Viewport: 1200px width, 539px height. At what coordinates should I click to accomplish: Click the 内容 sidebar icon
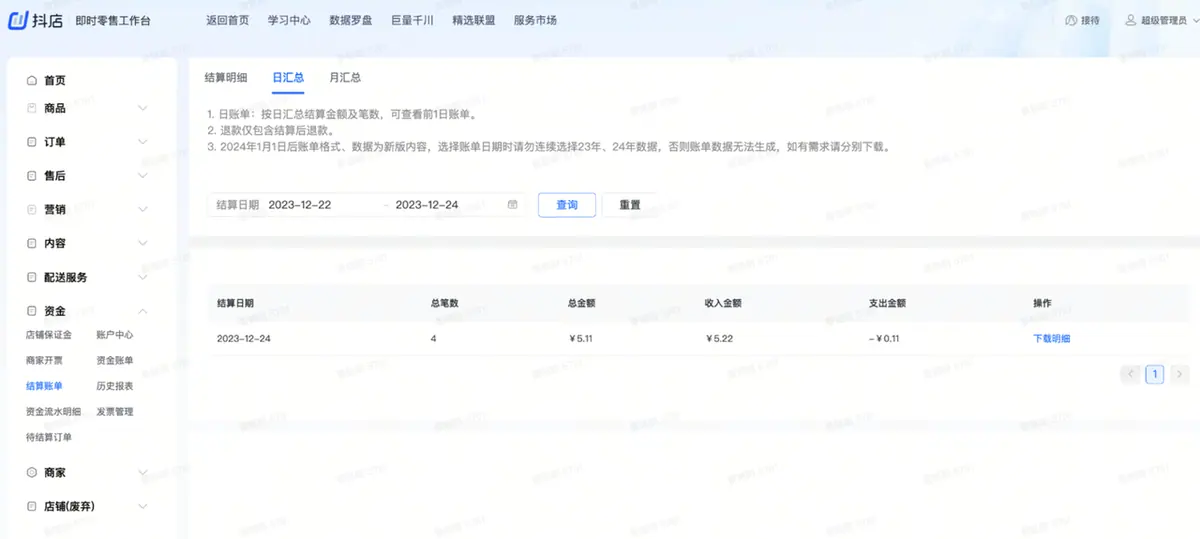[32, 243]
